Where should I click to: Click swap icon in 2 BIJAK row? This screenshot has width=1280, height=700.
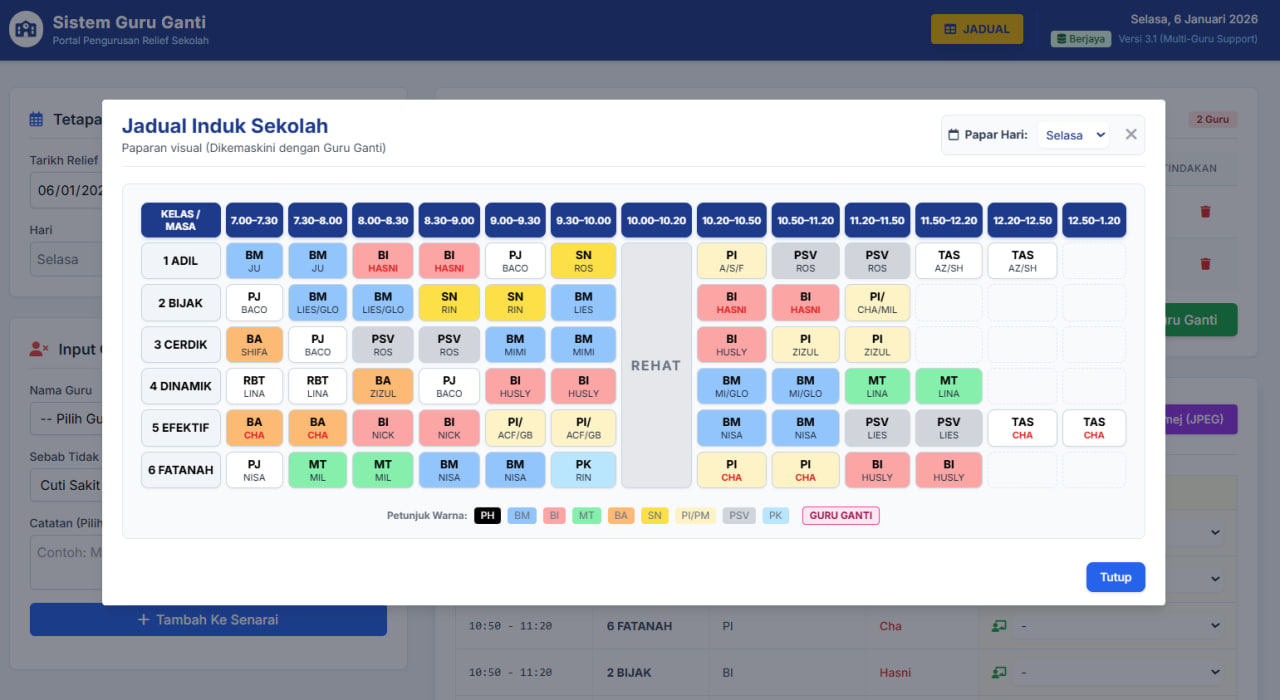pyautogui.click(x=998, y=672)
